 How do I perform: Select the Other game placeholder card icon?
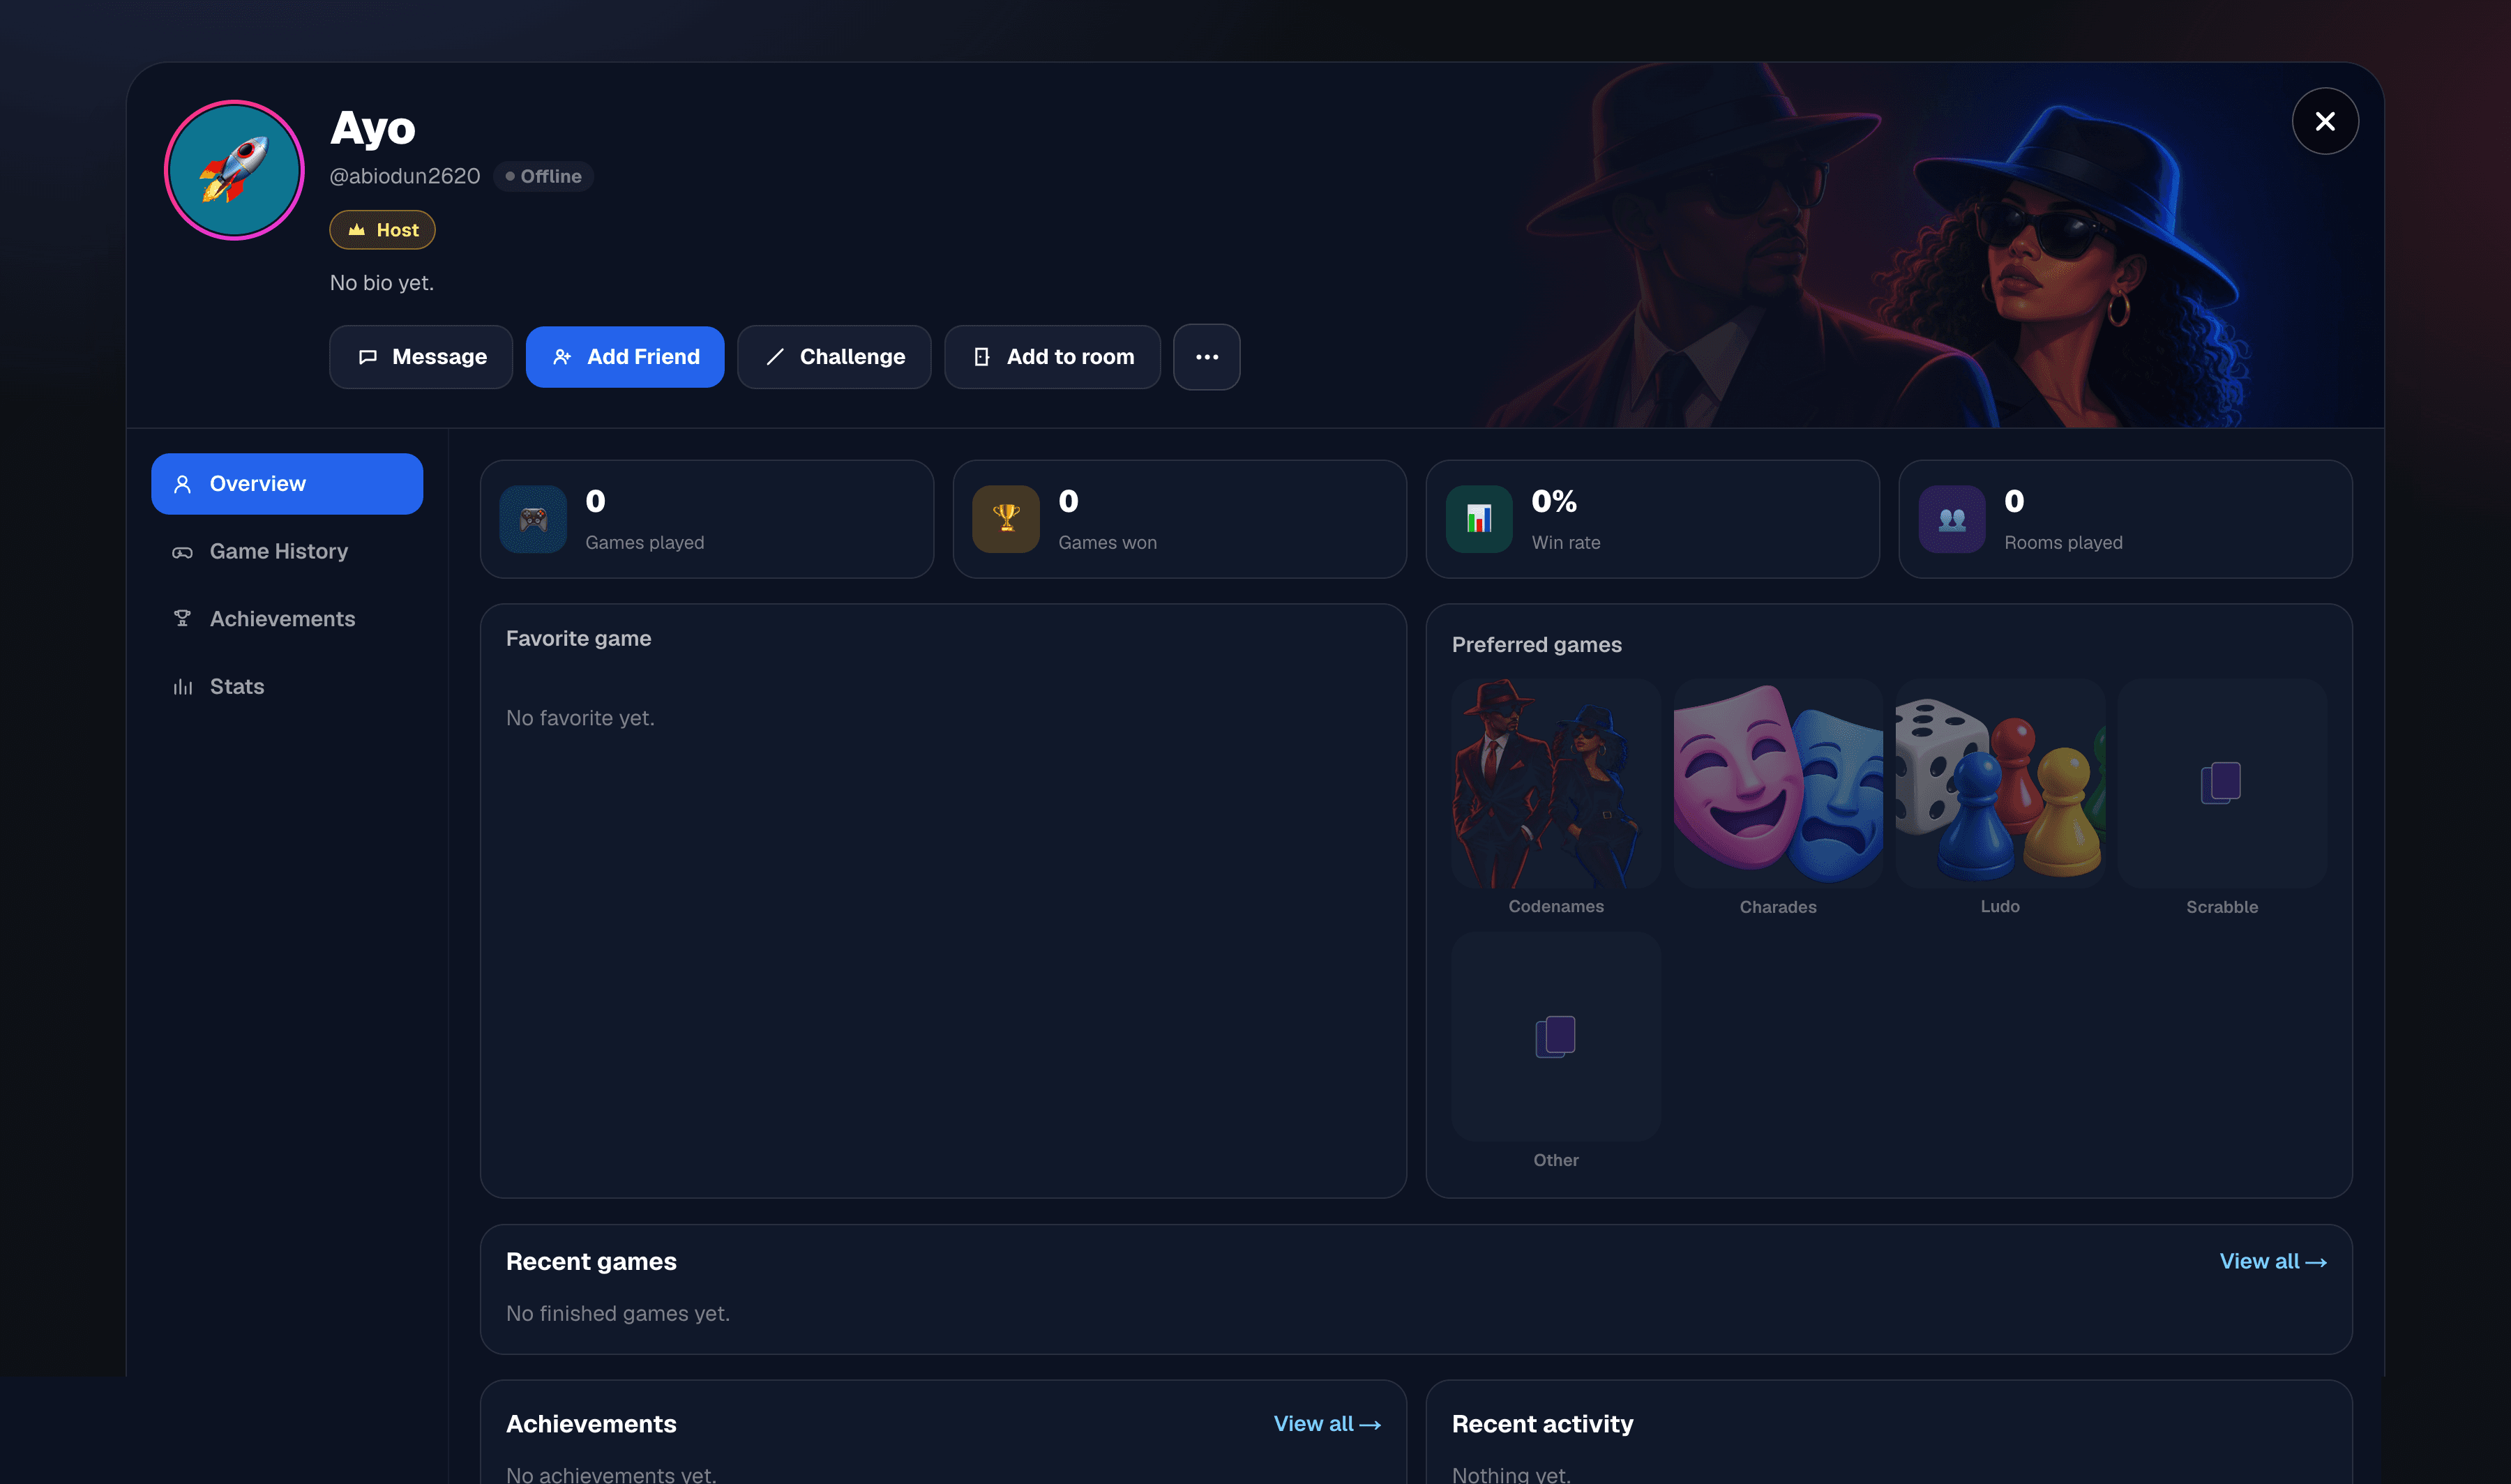(x=1555, y=1037)
